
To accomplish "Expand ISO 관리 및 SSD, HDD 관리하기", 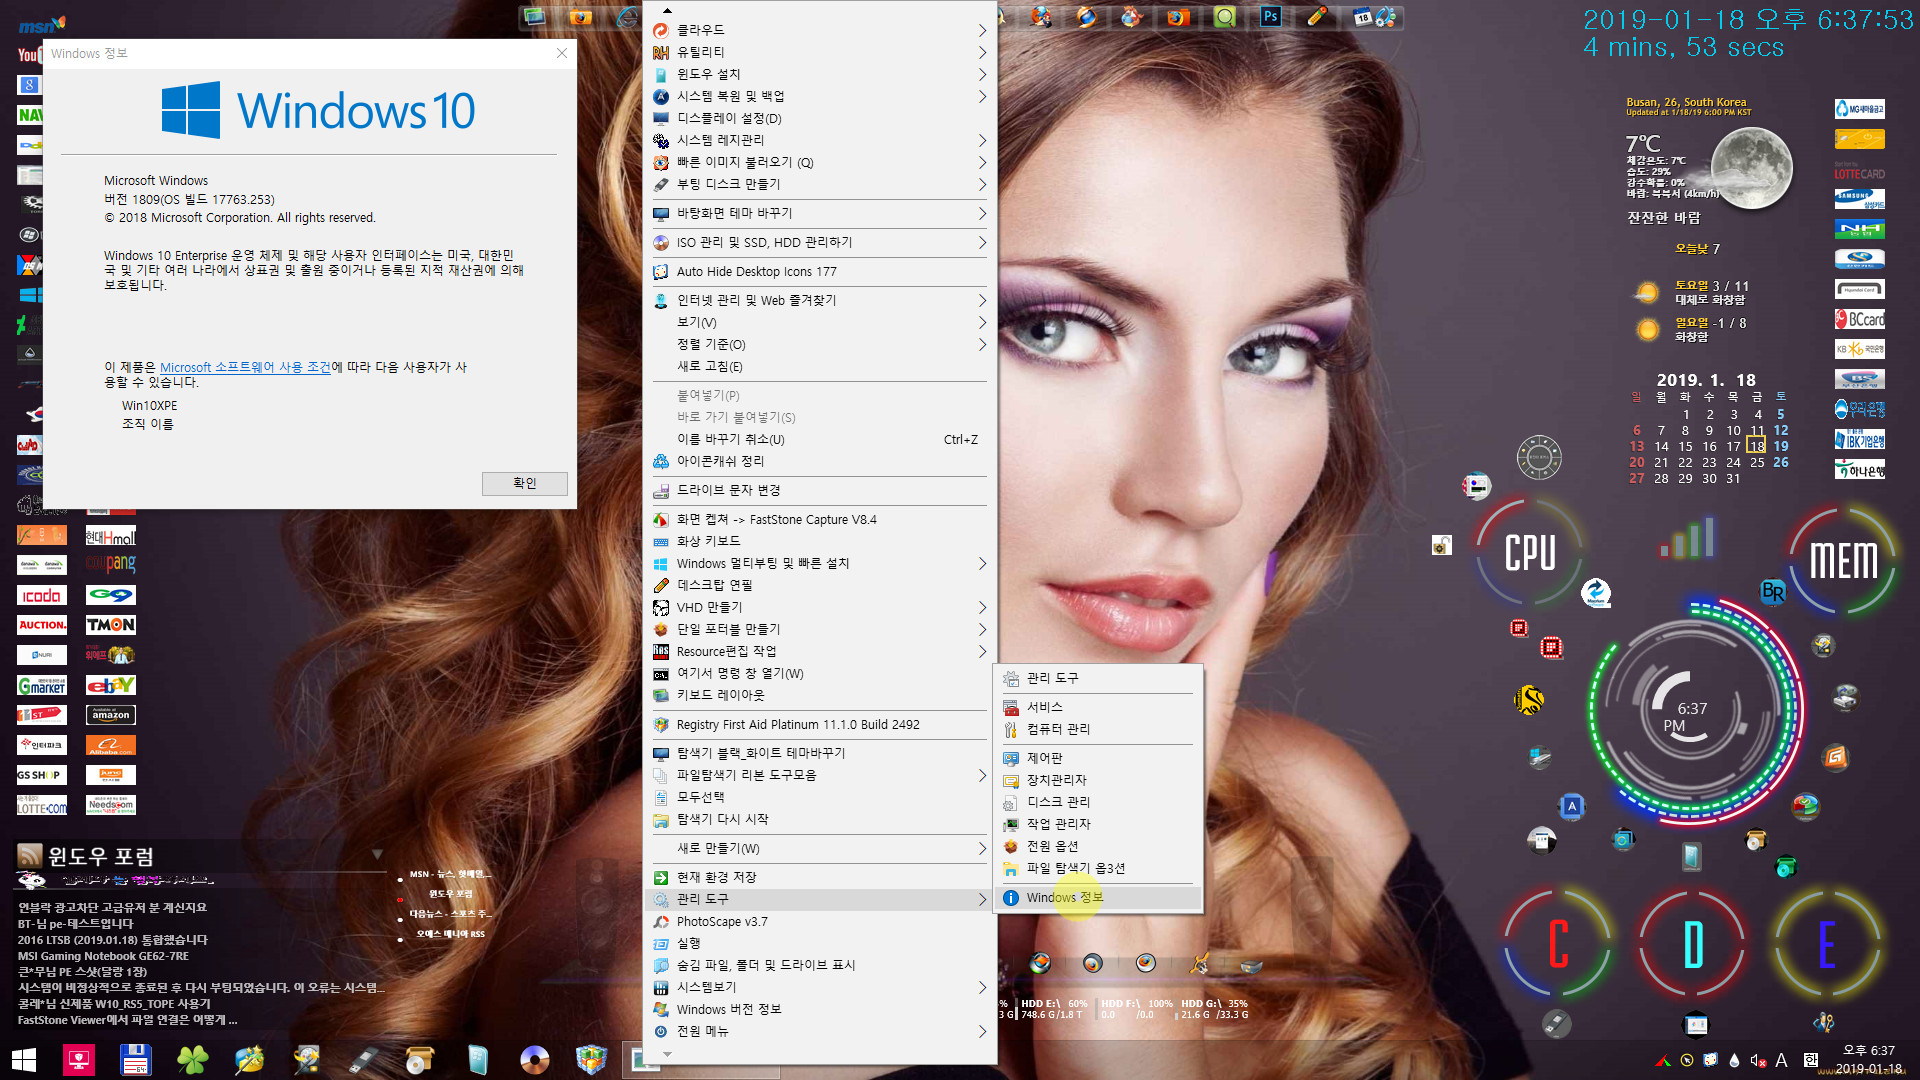I will 819,242.
